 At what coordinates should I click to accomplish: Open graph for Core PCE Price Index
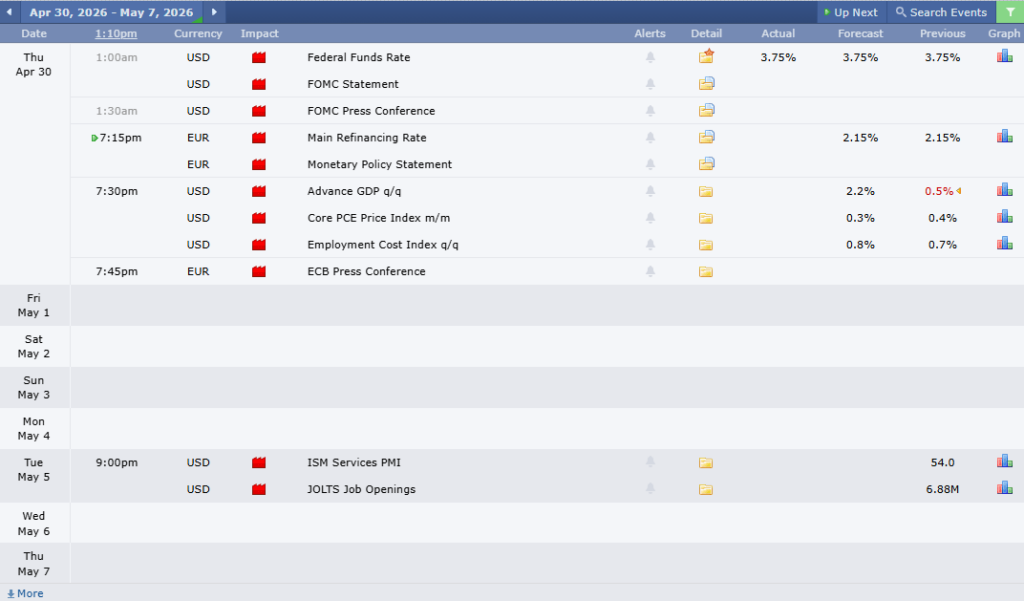click(1004, 217)
